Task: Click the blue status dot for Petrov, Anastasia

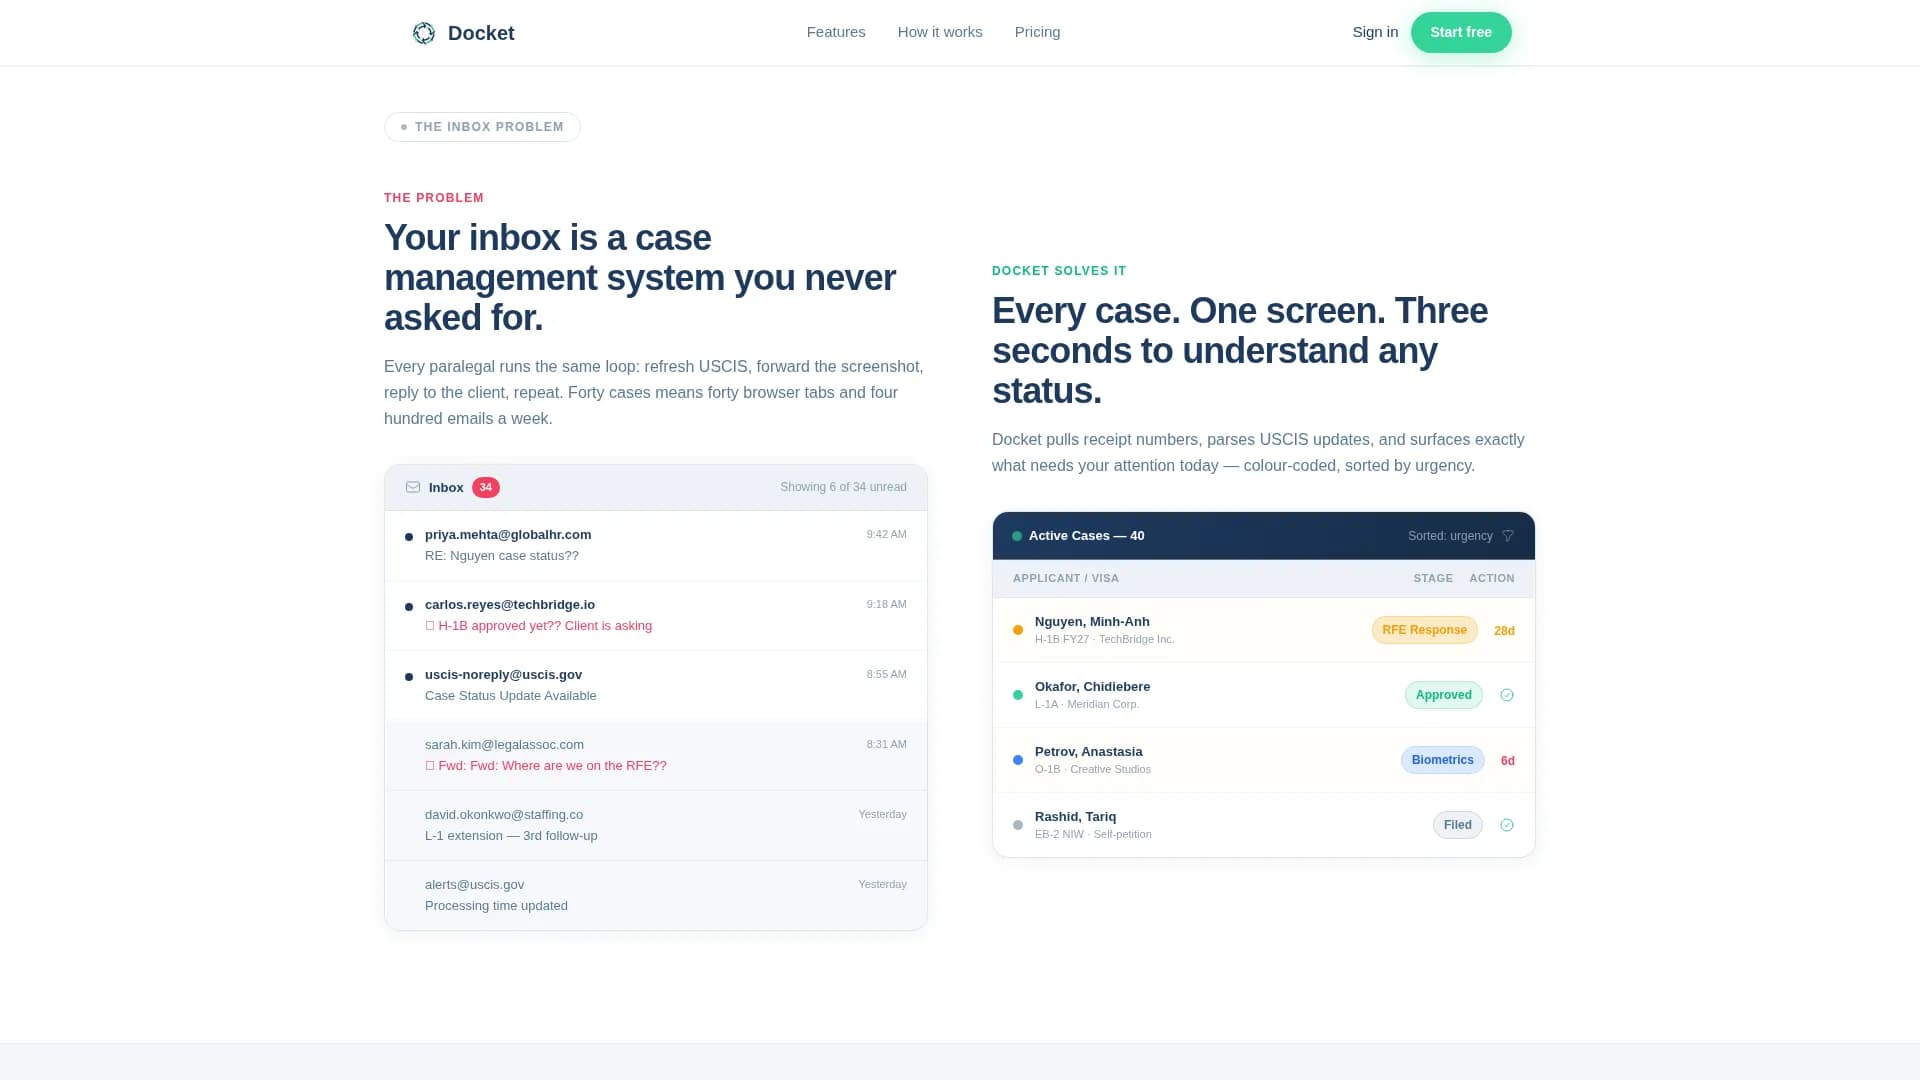Action: 1018,760
